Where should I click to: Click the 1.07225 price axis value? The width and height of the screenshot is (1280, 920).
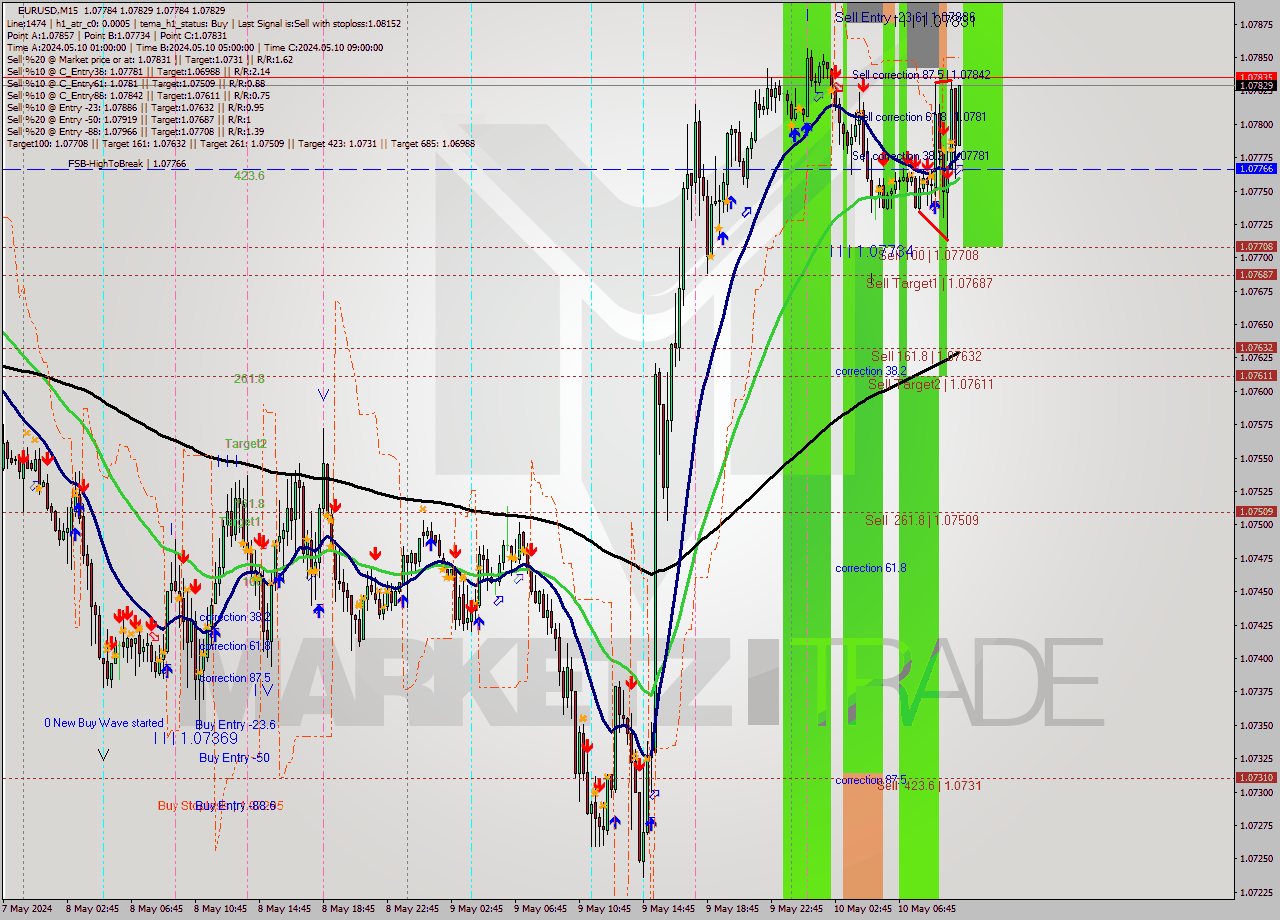point(1256,891)
